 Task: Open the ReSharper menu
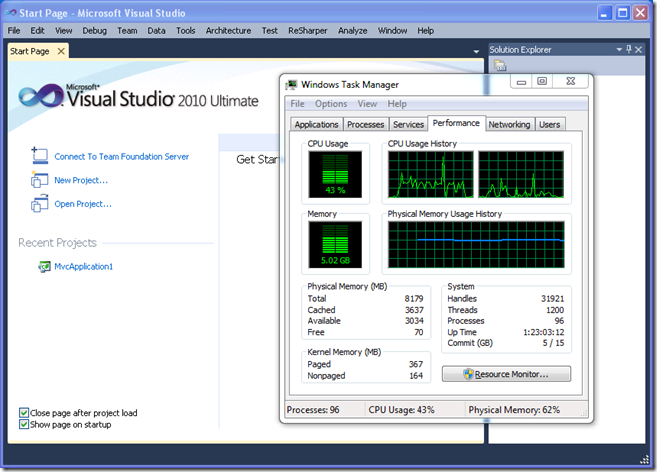click(x=308, y=31)
